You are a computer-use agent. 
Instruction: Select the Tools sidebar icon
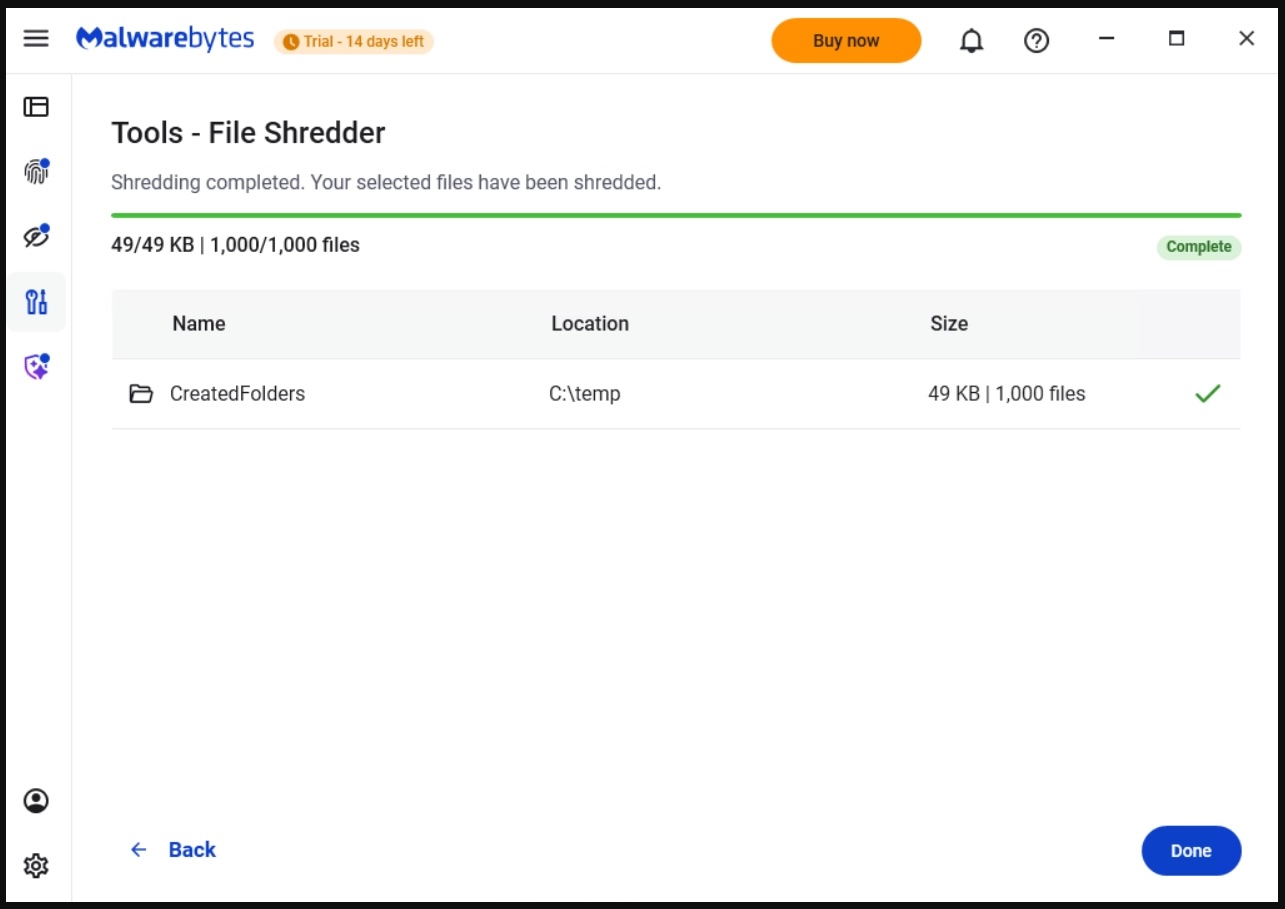[x=36, y=302]
